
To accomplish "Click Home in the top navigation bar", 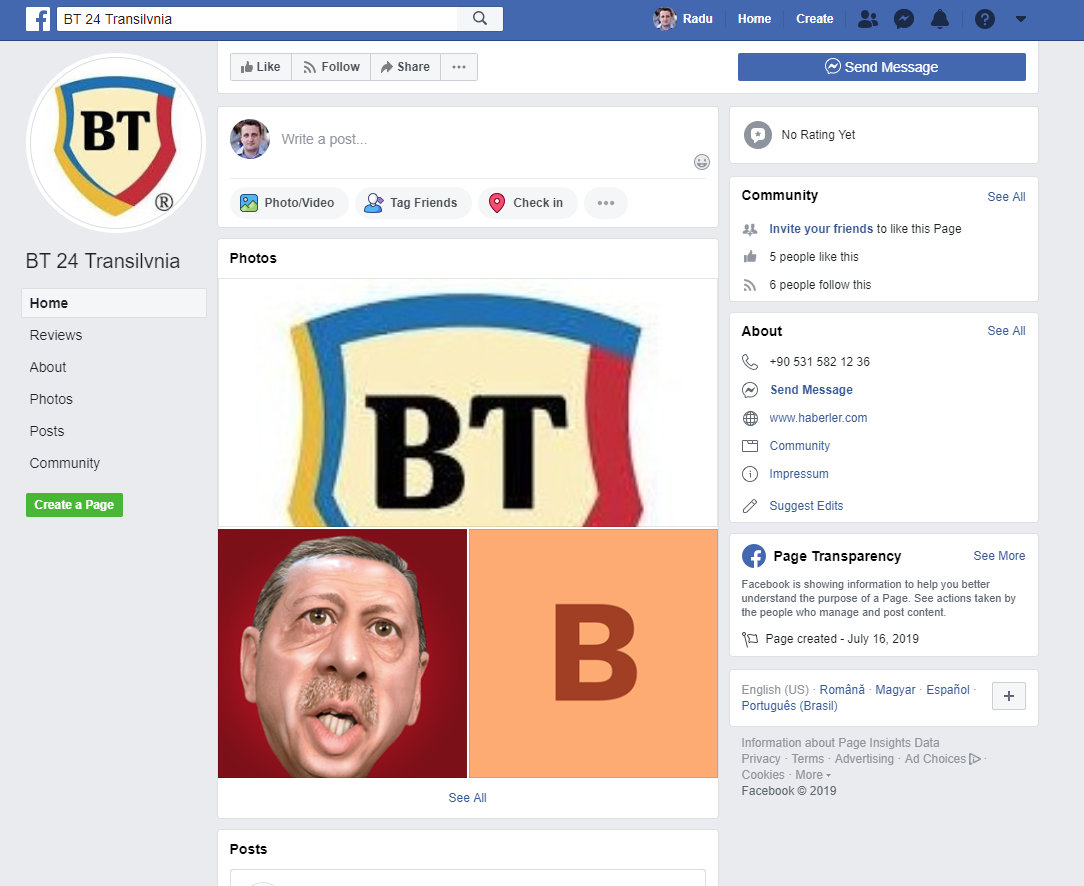I will (754, 19).
